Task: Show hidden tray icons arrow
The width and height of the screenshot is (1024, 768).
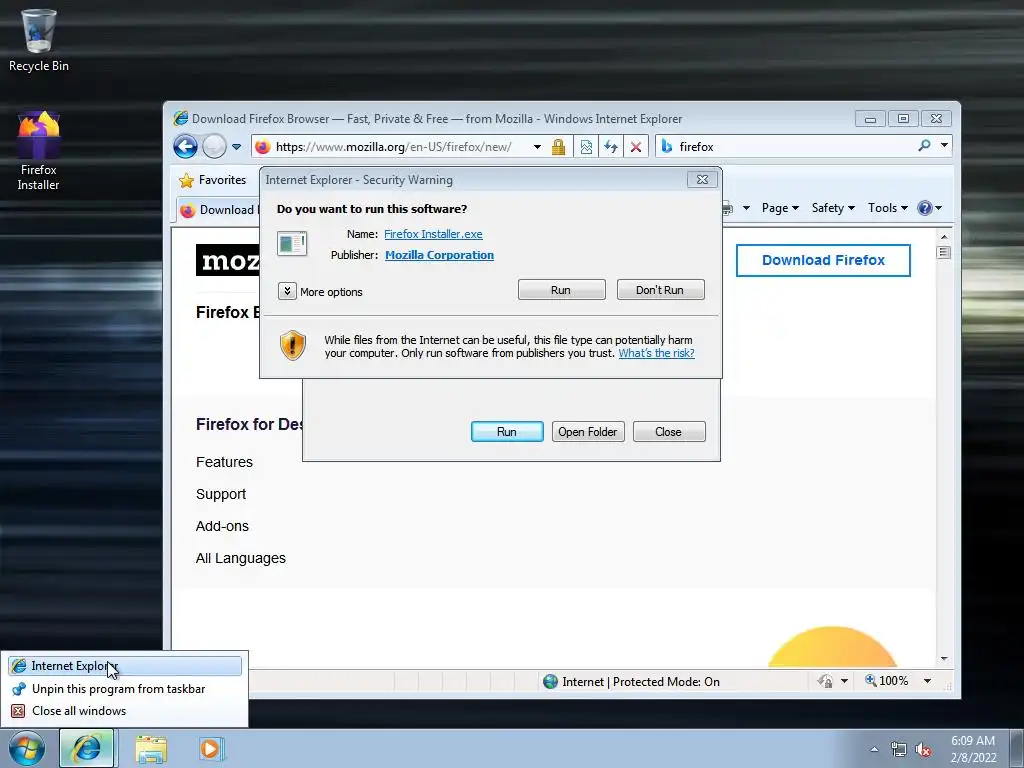Action: pyautogui.click(x=874, y=750)
